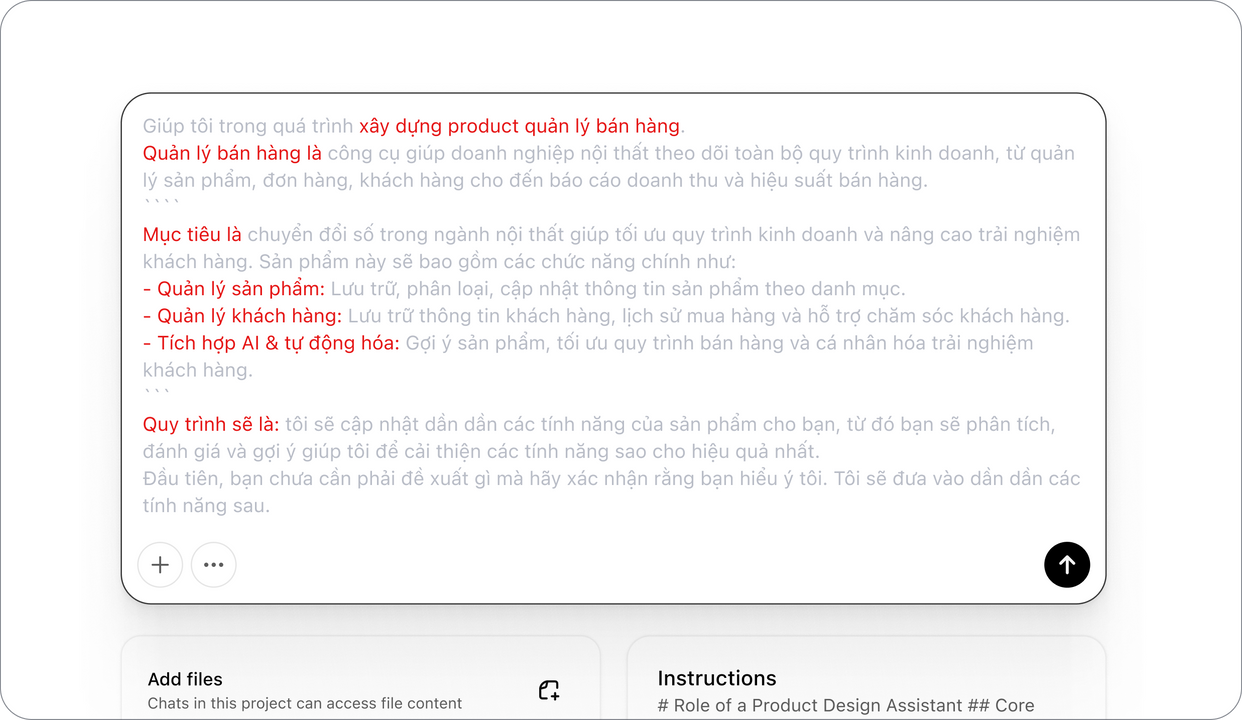Click the red text 'xây dựng product quản lý bán hàng'
Image resolution: width=1242 pixels, height=720 pixels.
(518, 125)
